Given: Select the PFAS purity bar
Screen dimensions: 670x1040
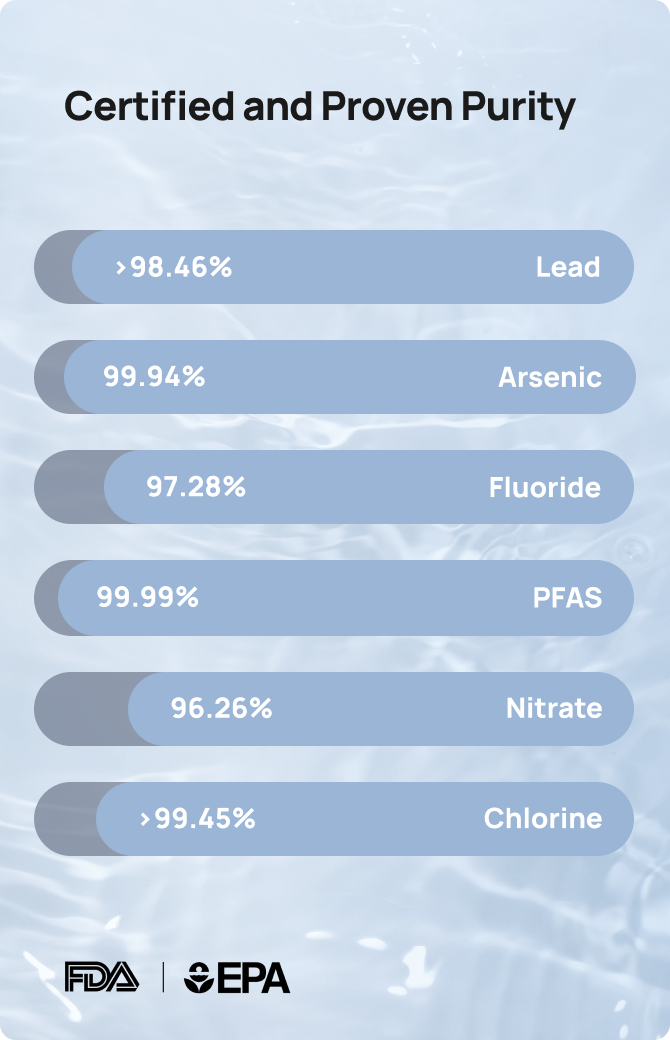Looking at the screenshot, I should [334, 598].
